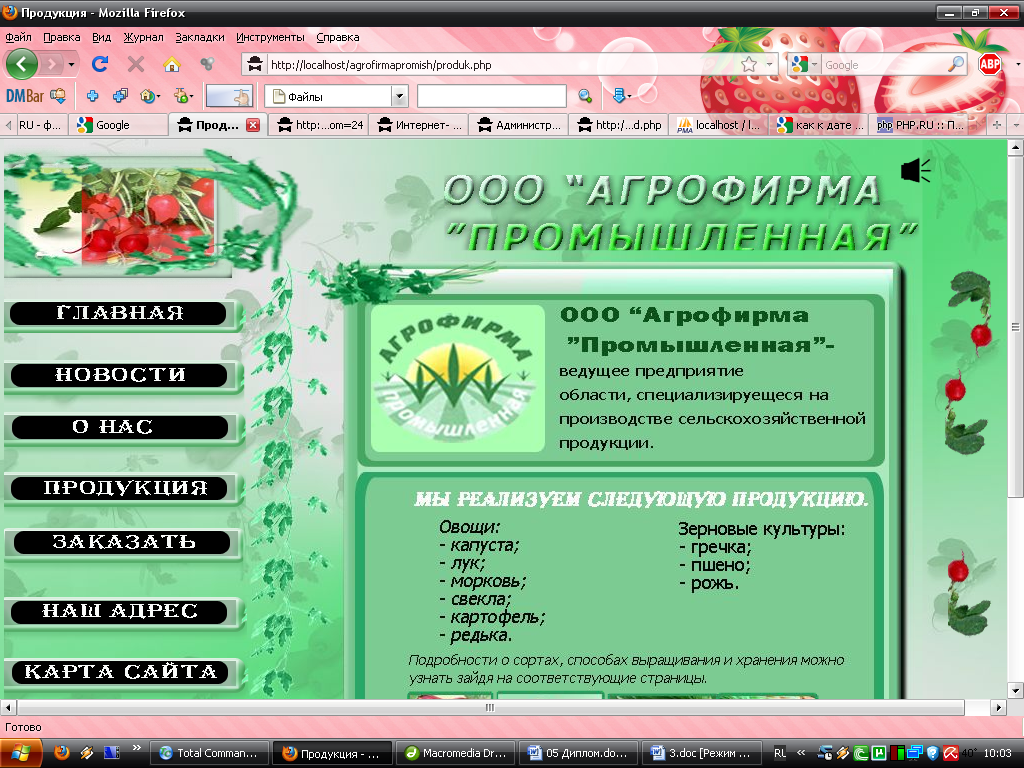Expand hidden tray icons chevron
This screenshot has width=1024, height=768.
(801, 753)
